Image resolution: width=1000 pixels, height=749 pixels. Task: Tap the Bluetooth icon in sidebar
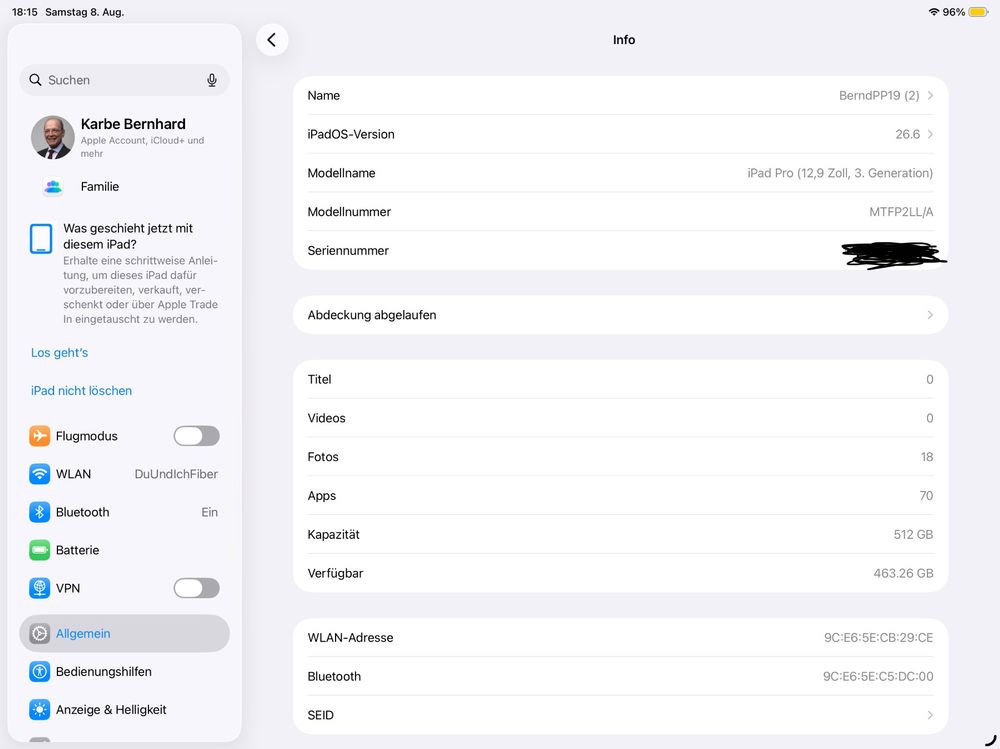point(40,512)
